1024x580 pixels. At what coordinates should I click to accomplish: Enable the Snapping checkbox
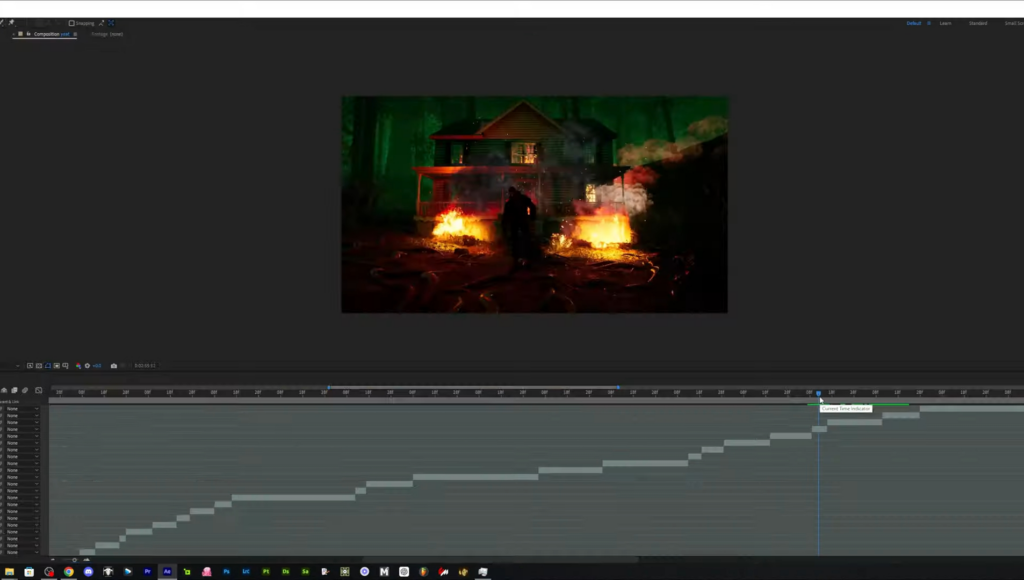(72, 23)
